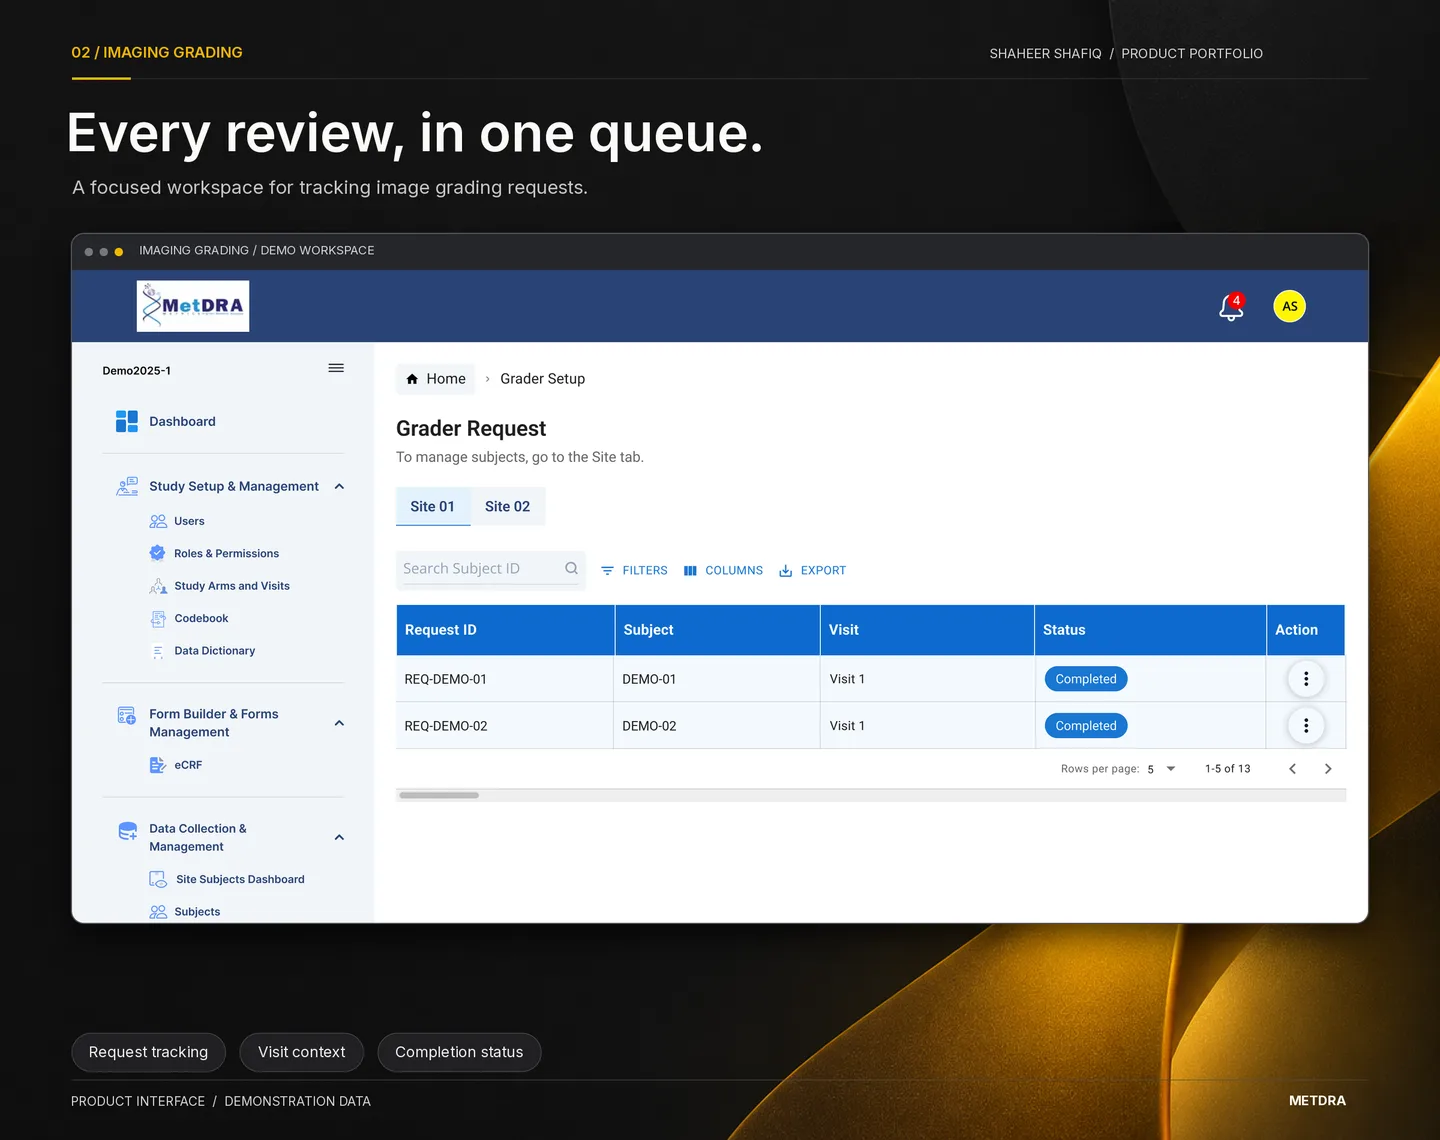1440x1140 pixels.
Task: Click the Data Dictionary icon
Action: click(x=158, y=651)
